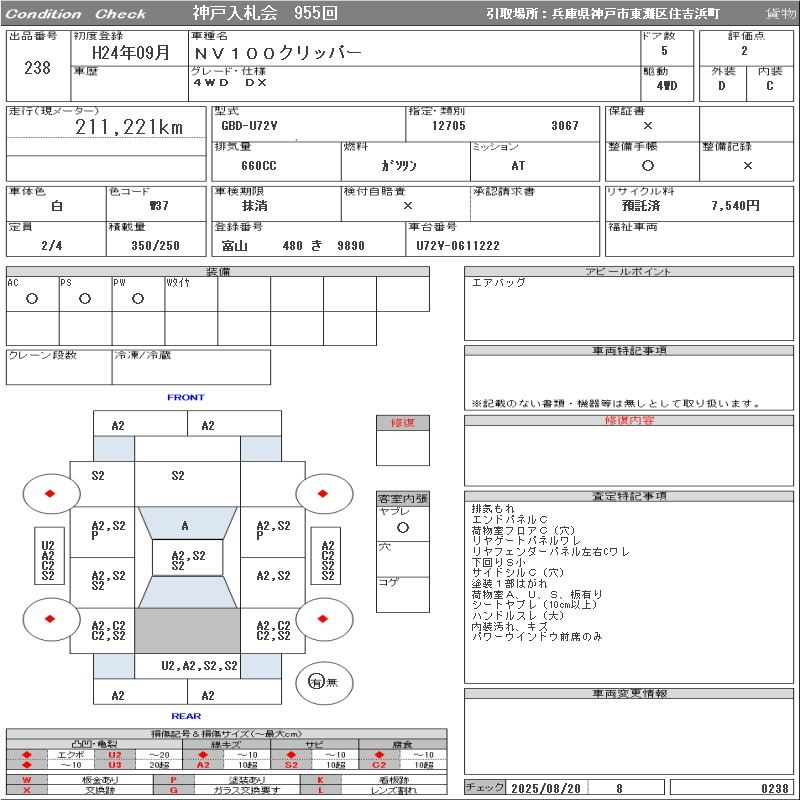Screen dimensions: 800x800
Task: Click the transmission value AT
Action: pyautogui.click(x=518, y=166)
